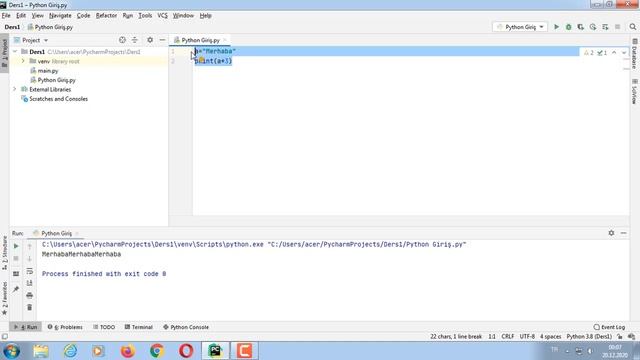Stop process in Run panel
The height and width of the screenshot is (360, 640).
click(x=16, y=259)
